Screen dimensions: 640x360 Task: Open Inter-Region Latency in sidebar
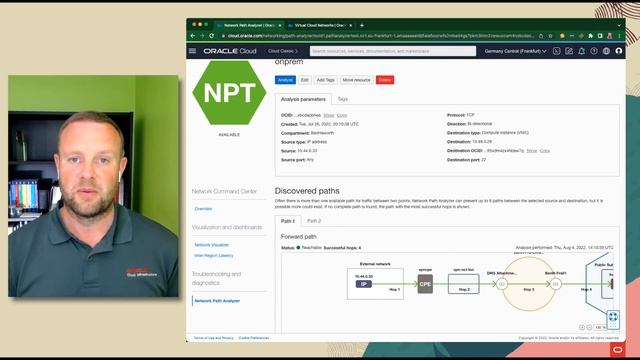coord(214,256)
